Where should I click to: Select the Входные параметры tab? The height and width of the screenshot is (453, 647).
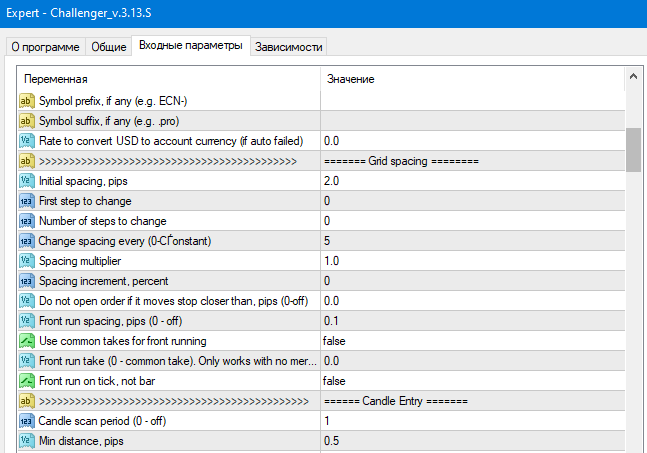pyautogui.click(x=191, y=45)
